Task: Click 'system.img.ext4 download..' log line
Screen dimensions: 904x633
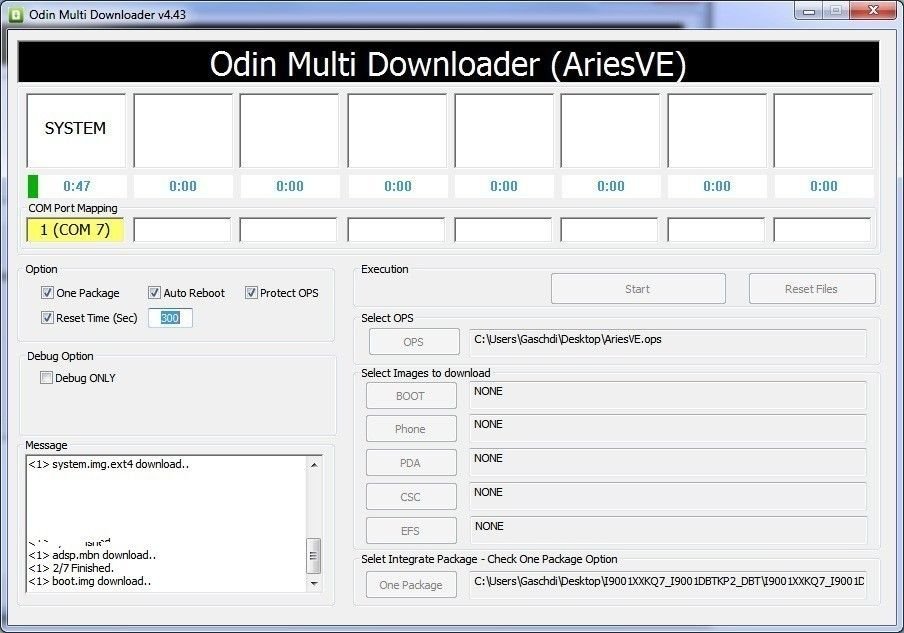Action: point(109,464)
